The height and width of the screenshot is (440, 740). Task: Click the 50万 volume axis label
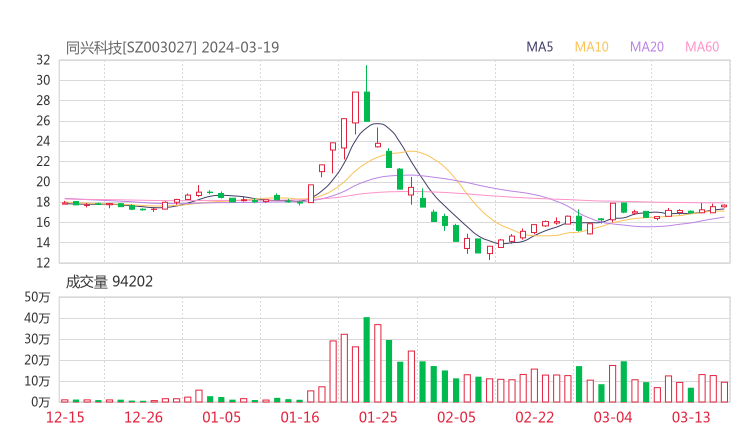[x=37, y=297]
